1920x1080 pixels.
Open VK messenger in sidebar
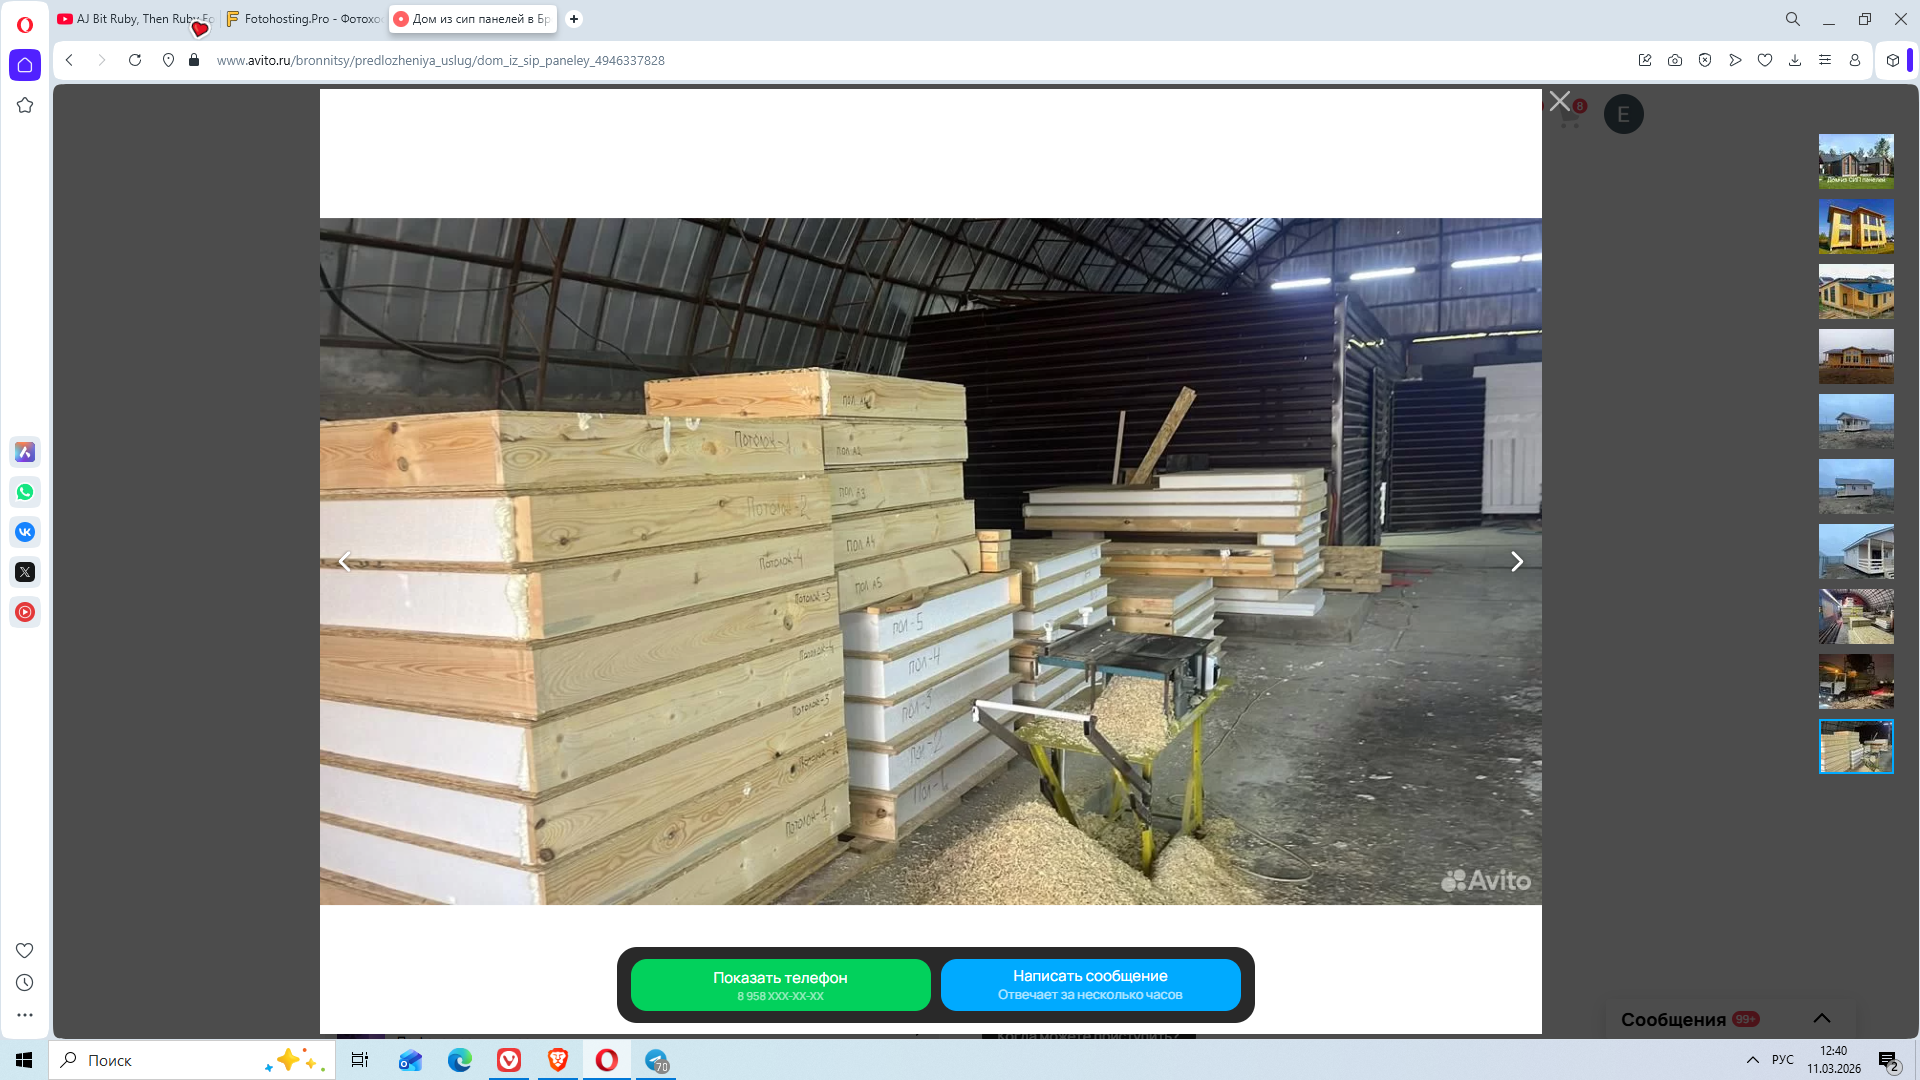point(25,532)
